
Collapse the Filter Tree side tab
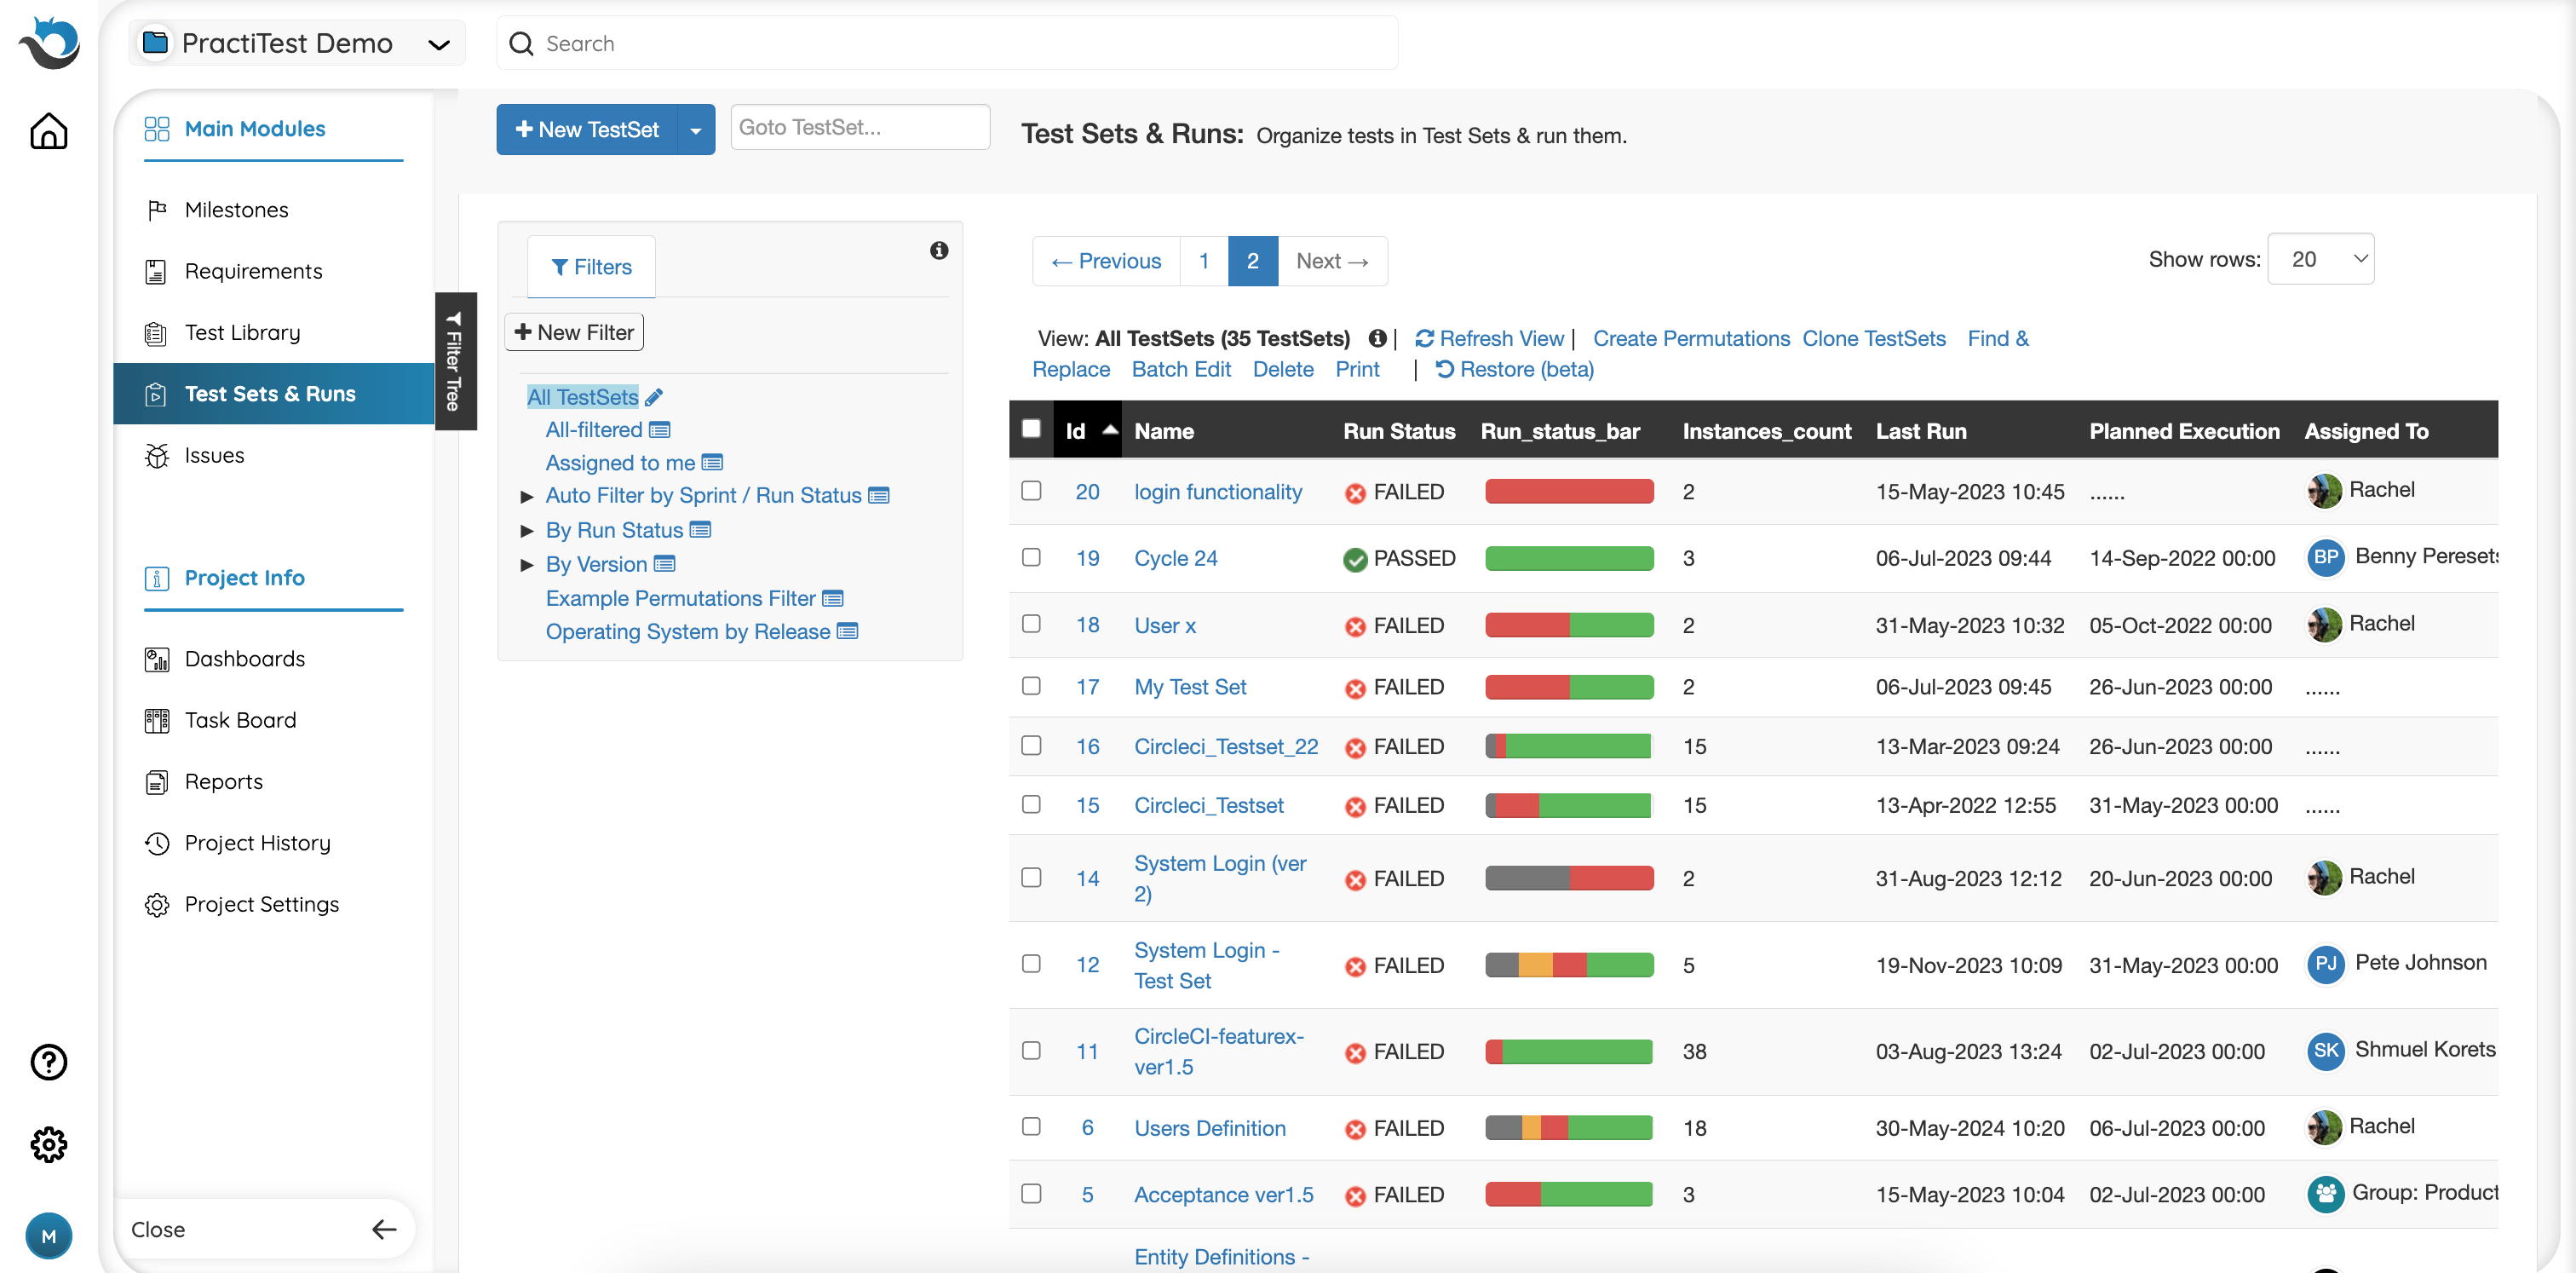coord(455,361)
